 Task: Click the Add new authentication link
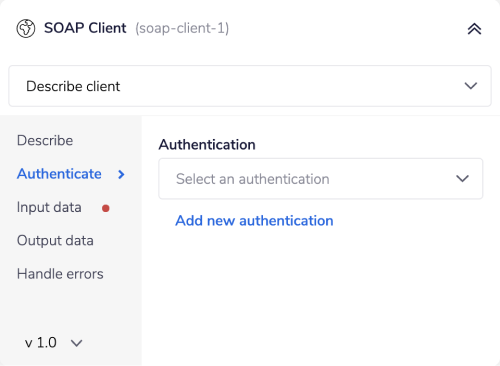[254, 221]
